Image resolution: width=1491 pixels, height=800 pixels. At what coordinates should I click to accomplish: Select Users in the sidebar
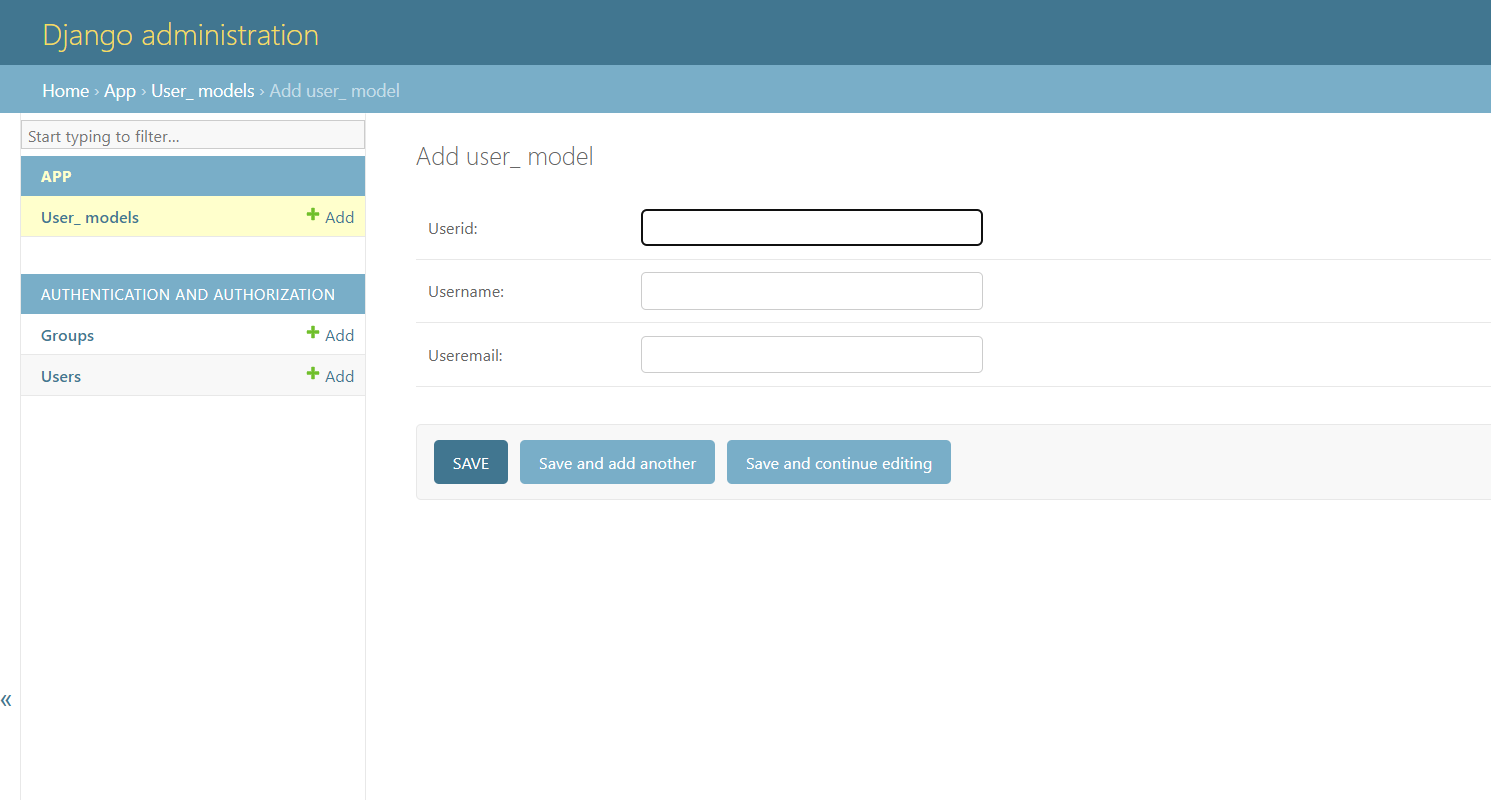pyautogui.click(x=61, y=376)
